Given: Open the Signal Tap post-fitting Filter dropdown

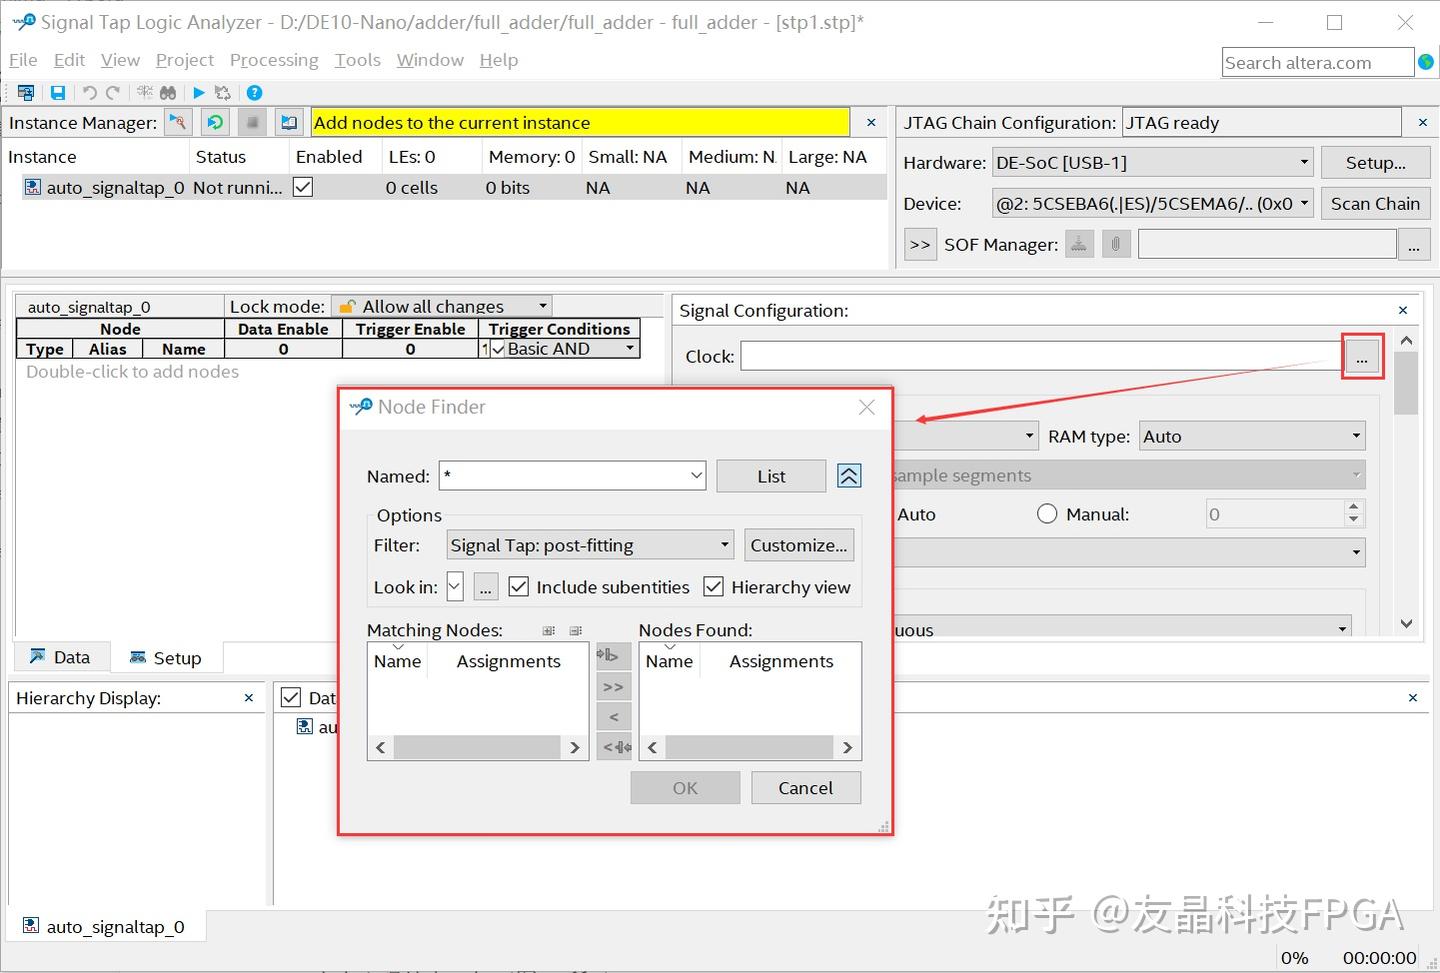Looking at the screenshot, I should (724, 544).
